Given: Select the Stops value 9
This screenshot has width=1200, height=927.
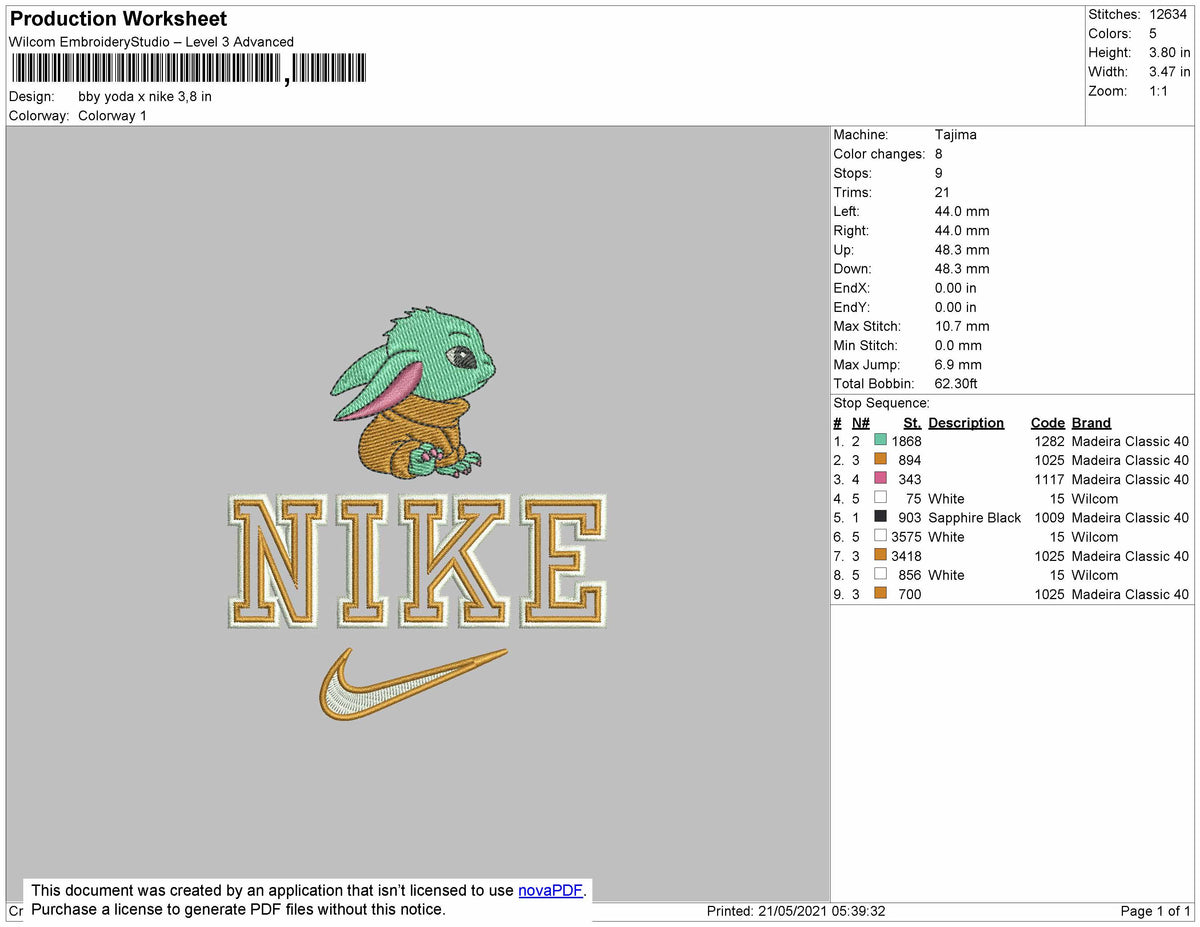Looking at the screenshot, I should (x=939, y=173).
